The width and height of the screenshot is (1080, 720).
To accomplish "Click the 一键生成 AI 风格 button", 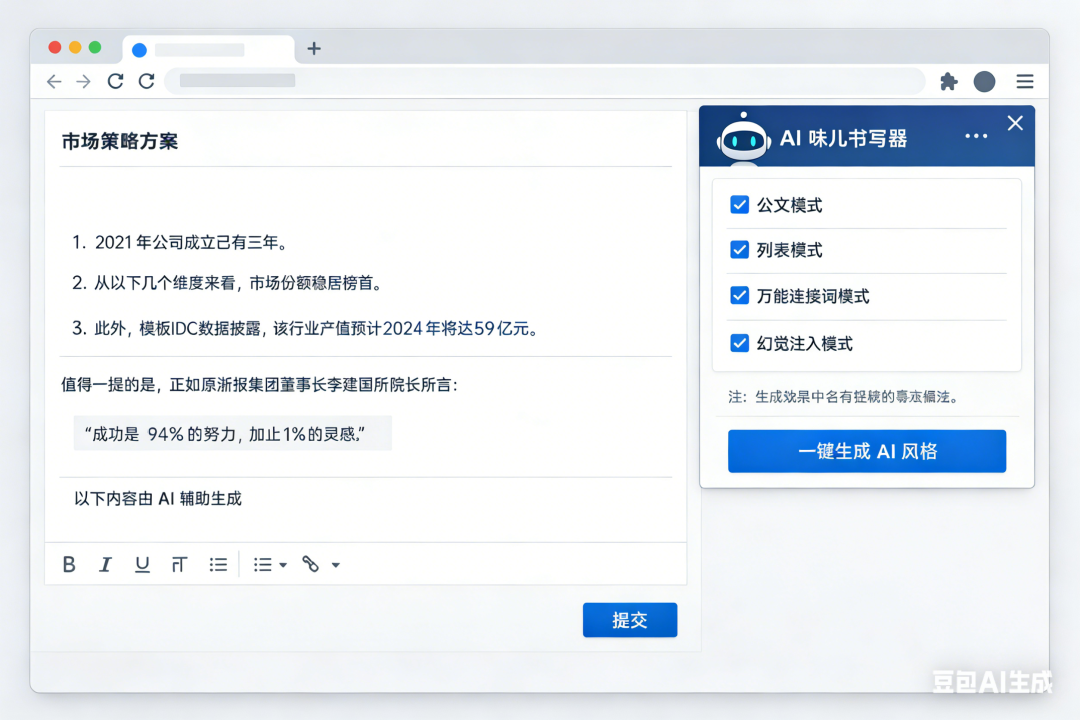I will (x=866, y=451).
